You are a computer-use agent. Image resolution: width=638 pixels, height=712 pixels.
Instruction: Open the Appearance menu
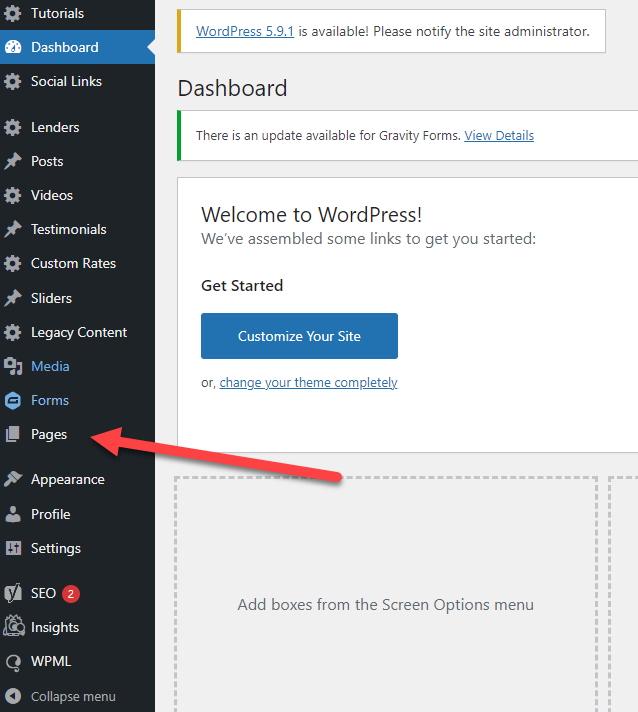pyautogui.click(x=77, y=480)
